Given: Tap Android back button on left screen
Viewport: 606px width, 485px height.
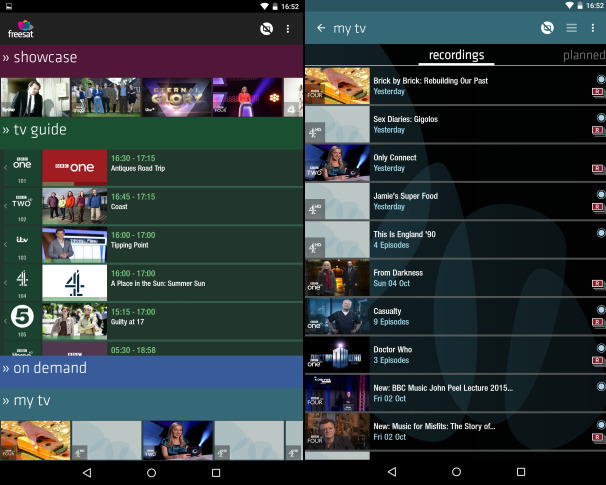Looking at the screenshot, I should (x=87, y=473).
